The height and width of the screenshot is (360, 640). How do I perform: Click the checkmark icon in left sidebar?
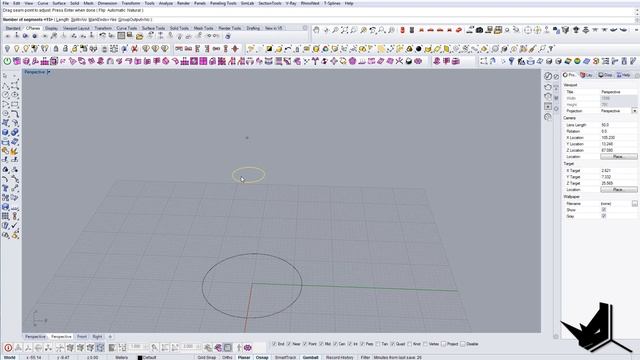[x=15, y=225]
